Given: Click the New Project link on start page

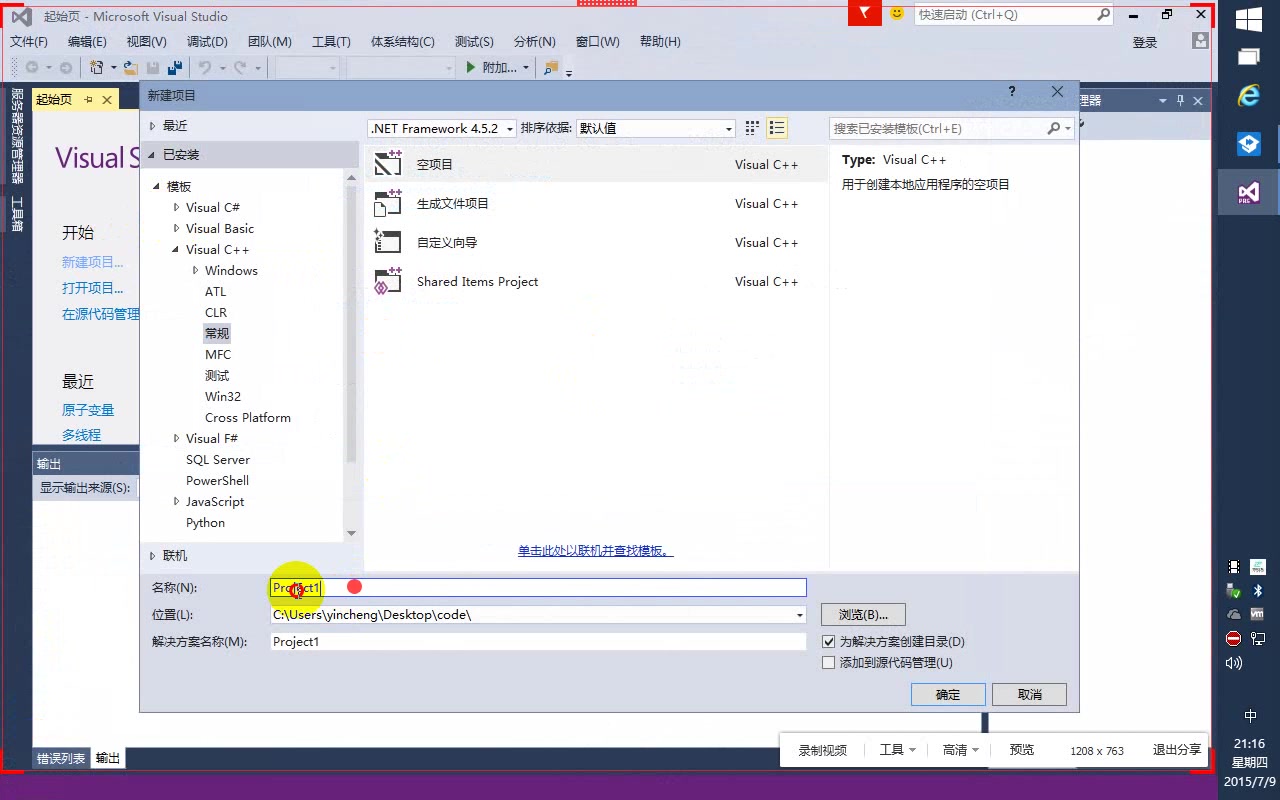Looking at the screenshot, I should [x=92, y=262].
